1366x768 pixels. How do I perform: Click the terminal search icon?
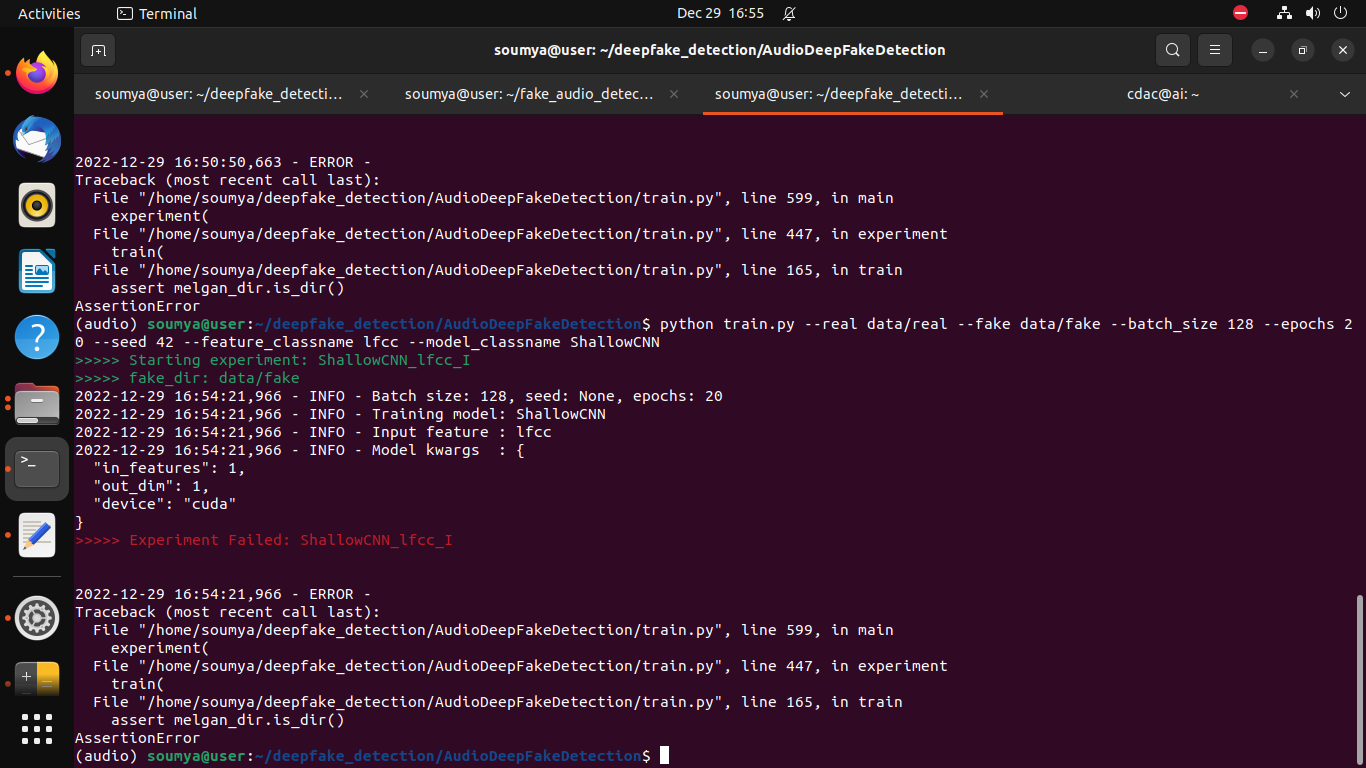pos(1172,49)
